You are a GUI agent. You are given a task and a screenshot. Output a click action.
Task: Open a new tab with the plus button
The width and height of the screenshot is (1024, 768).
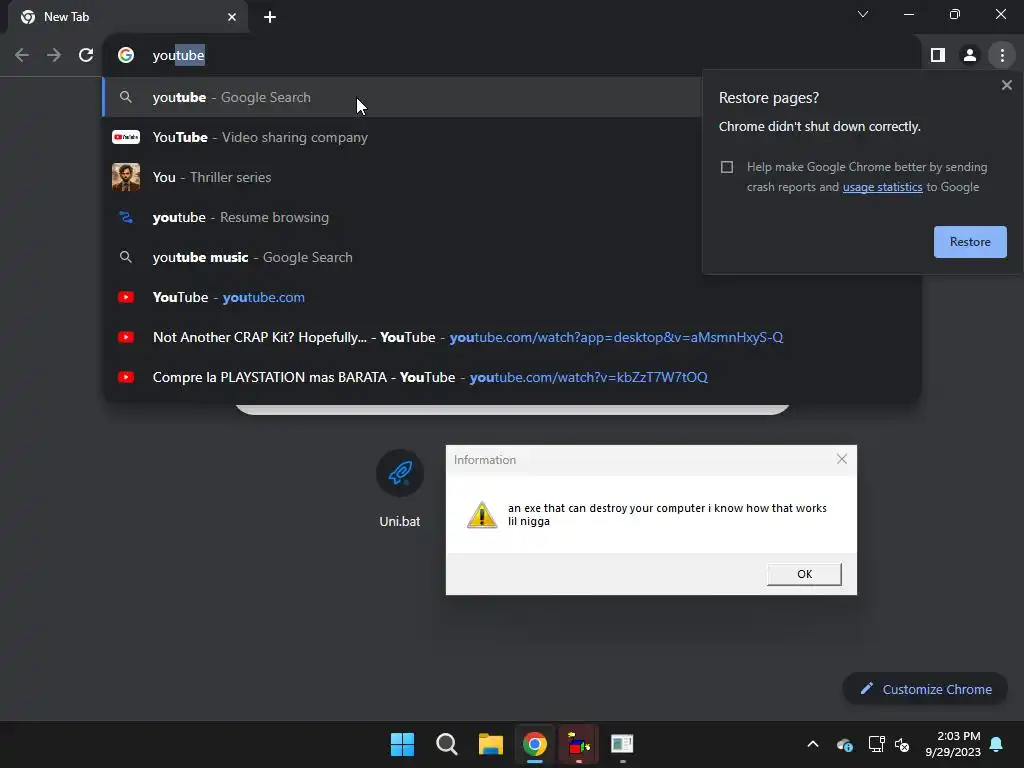click(x=270, y=17)
